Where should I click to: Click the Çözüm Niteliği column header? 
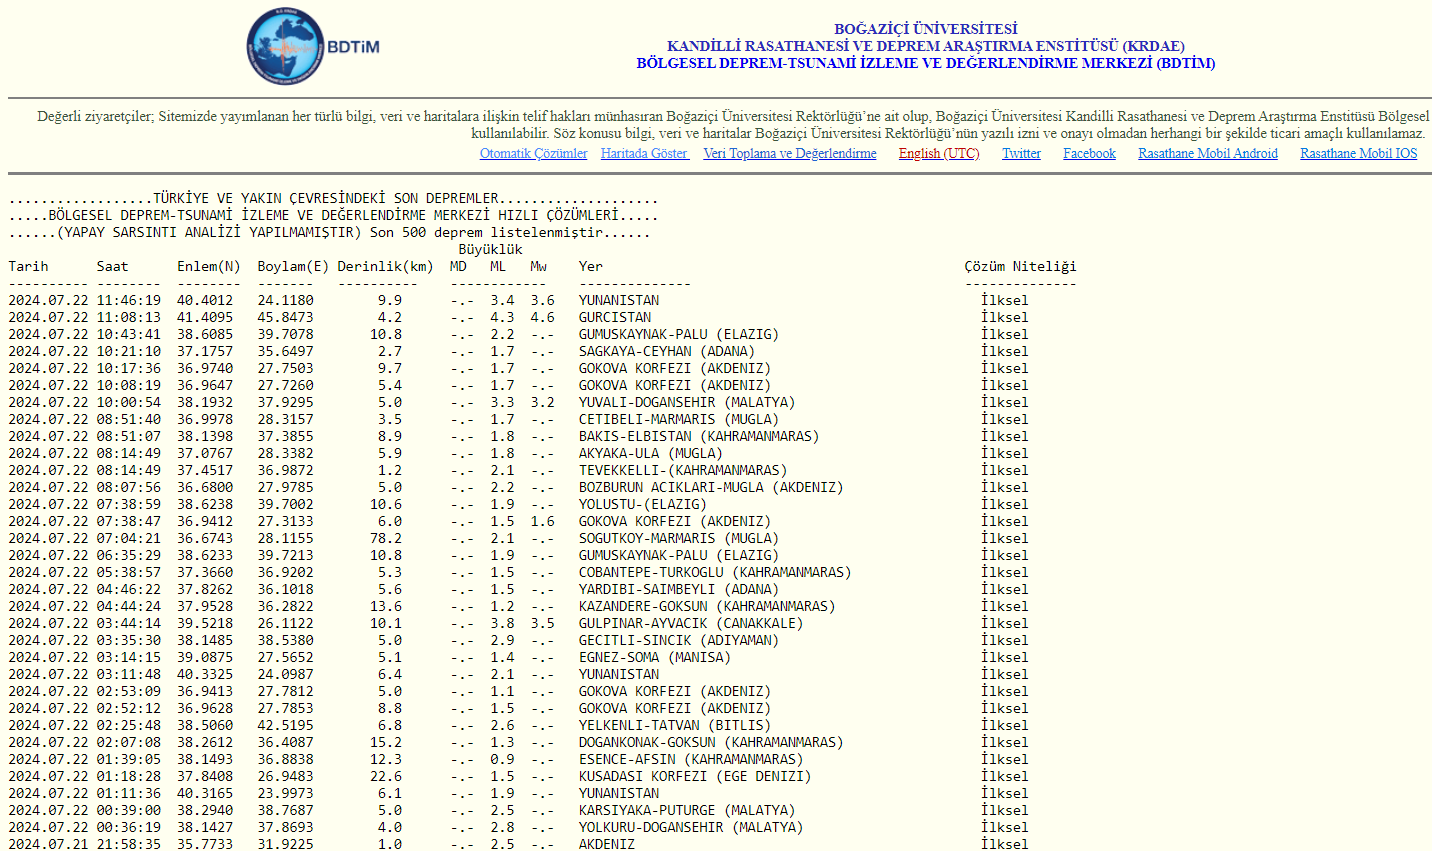coord(1020,266)
